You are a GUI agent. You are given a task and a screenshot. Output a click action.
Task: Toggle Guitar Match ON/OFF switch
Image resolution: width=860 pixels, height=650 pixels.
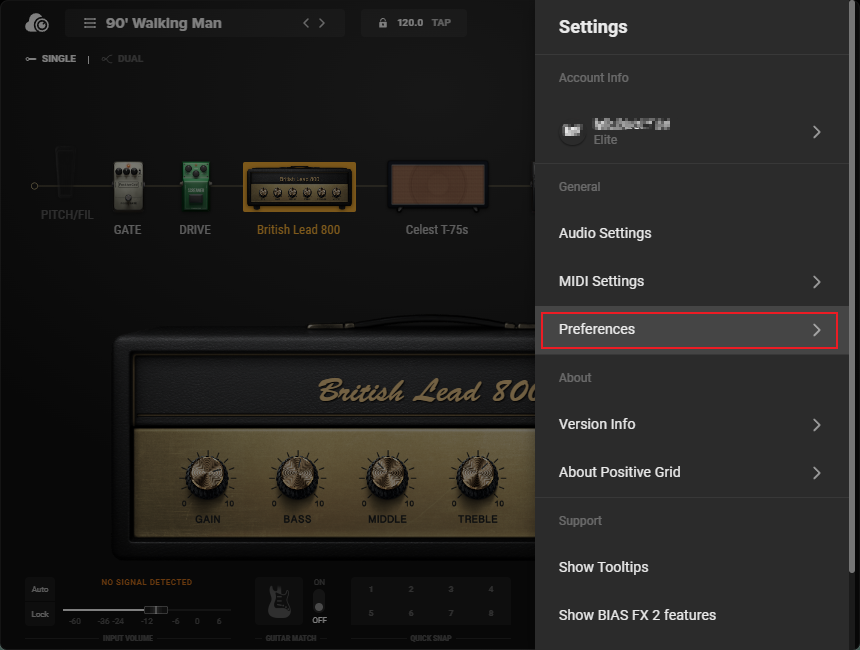[x=319, y=601]
